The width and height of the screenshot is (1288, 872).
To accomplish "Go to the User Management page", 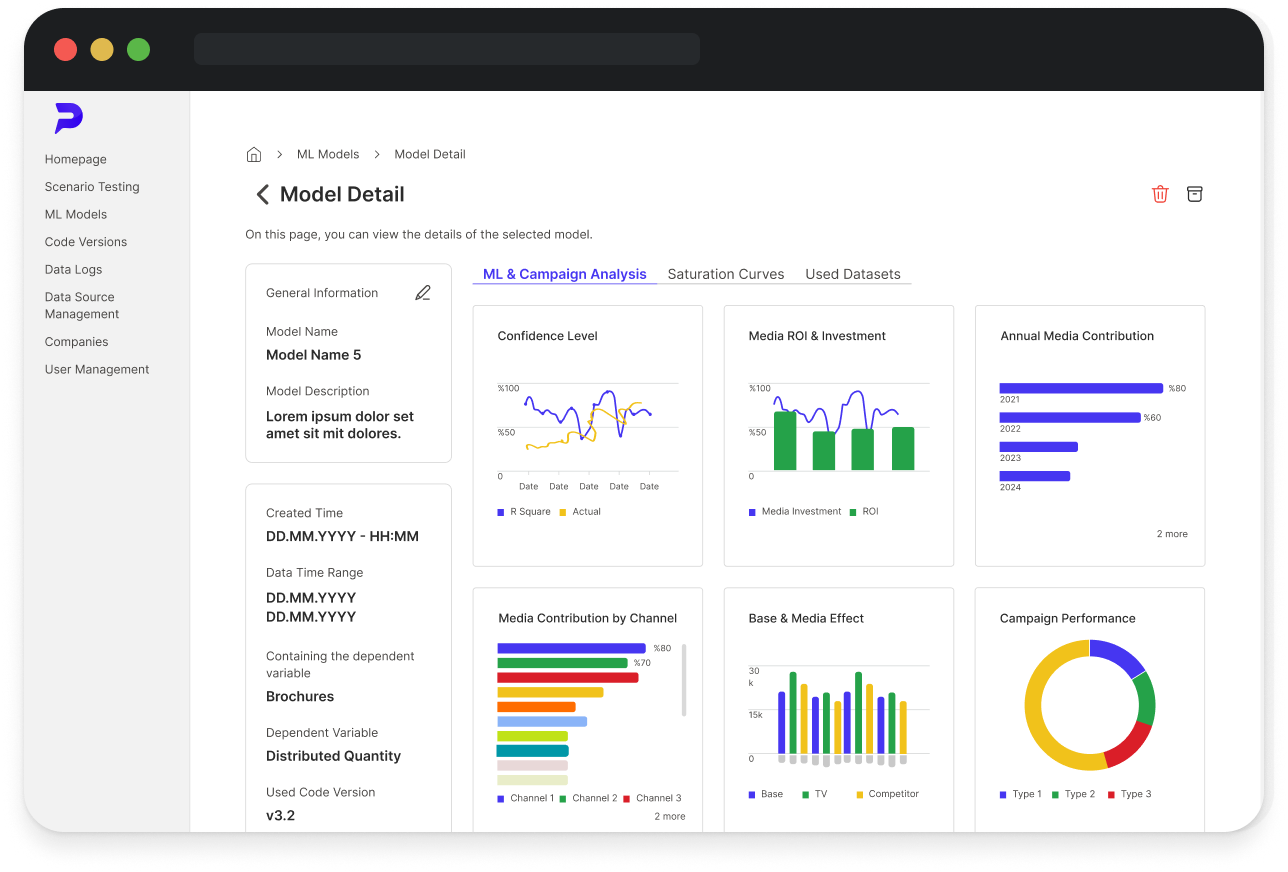I will tap(97, 369).
